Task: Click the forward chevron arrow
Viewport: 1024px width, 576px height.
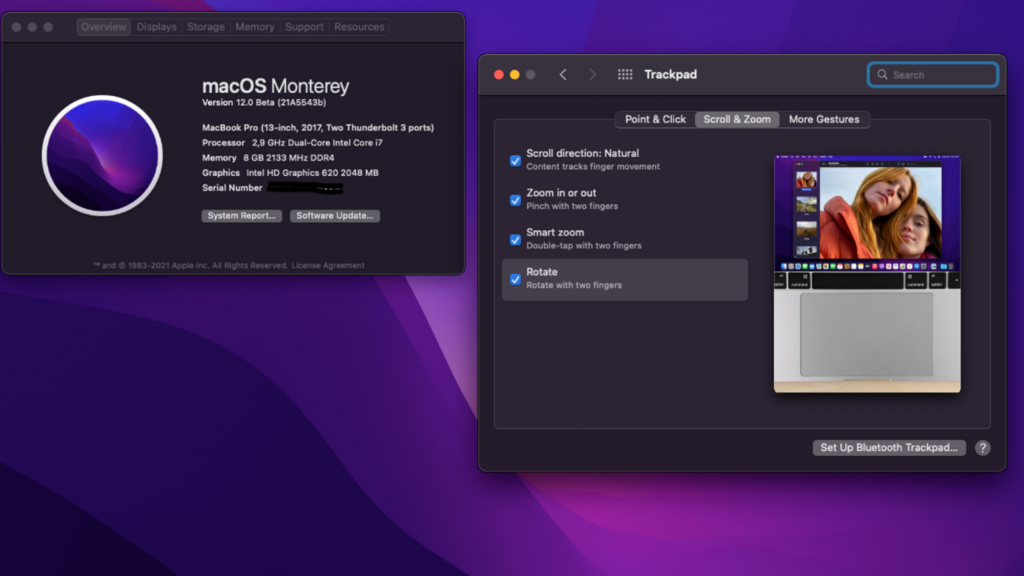Action: pyautogui.click(x=593, y=75)
